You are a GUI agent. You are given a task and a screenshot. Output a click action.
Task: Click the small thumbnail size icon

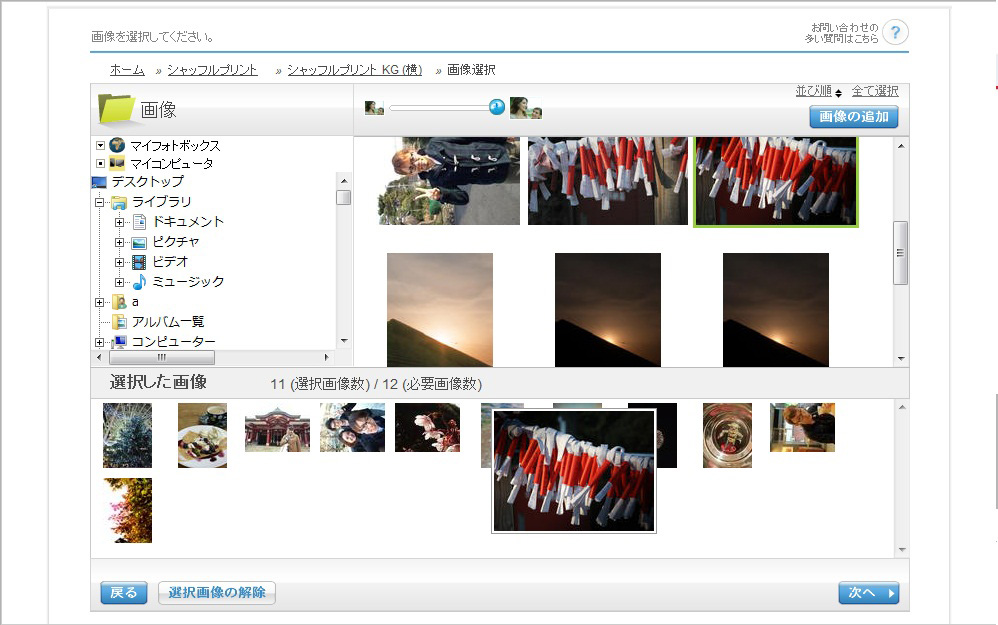374,108
